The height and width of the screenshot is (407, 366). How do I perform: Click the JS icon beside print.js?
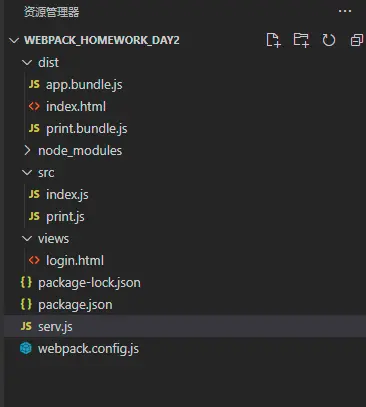(34, 216)
